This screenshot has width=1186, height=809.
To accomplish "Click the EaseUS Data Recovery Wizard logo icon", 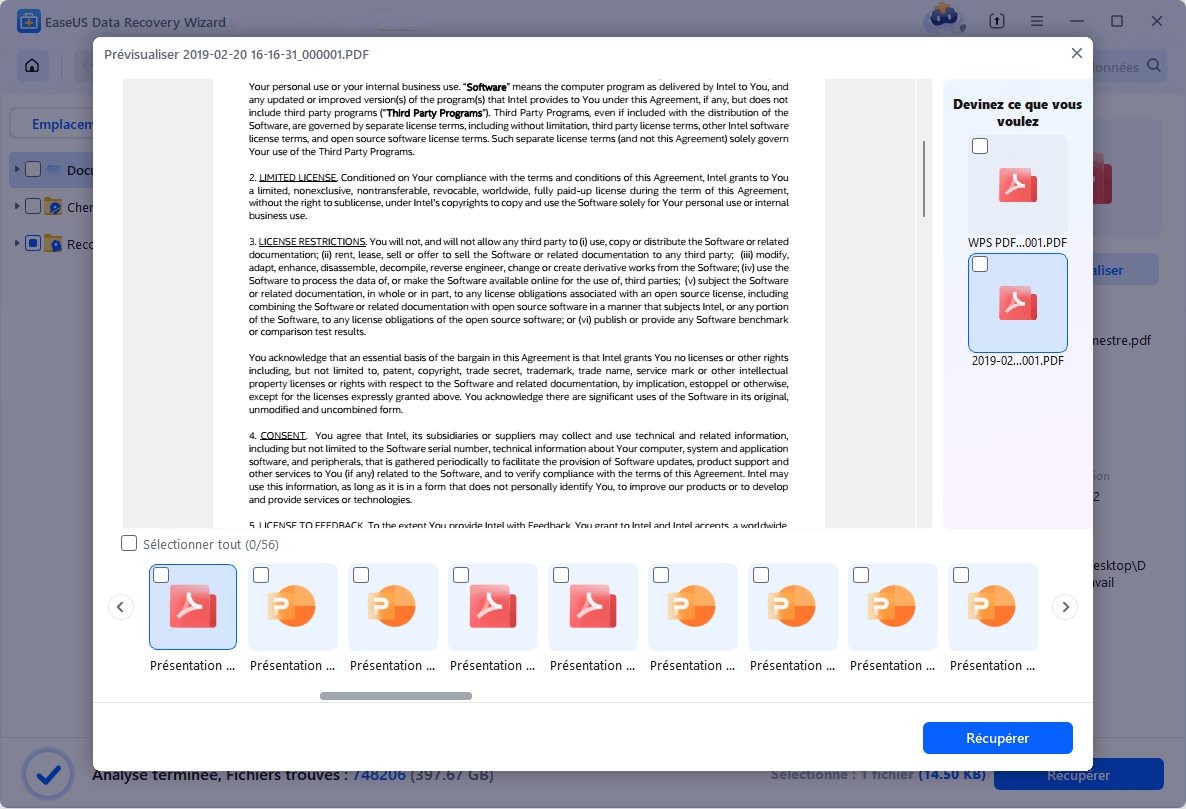I will click(x=28, y=20).
